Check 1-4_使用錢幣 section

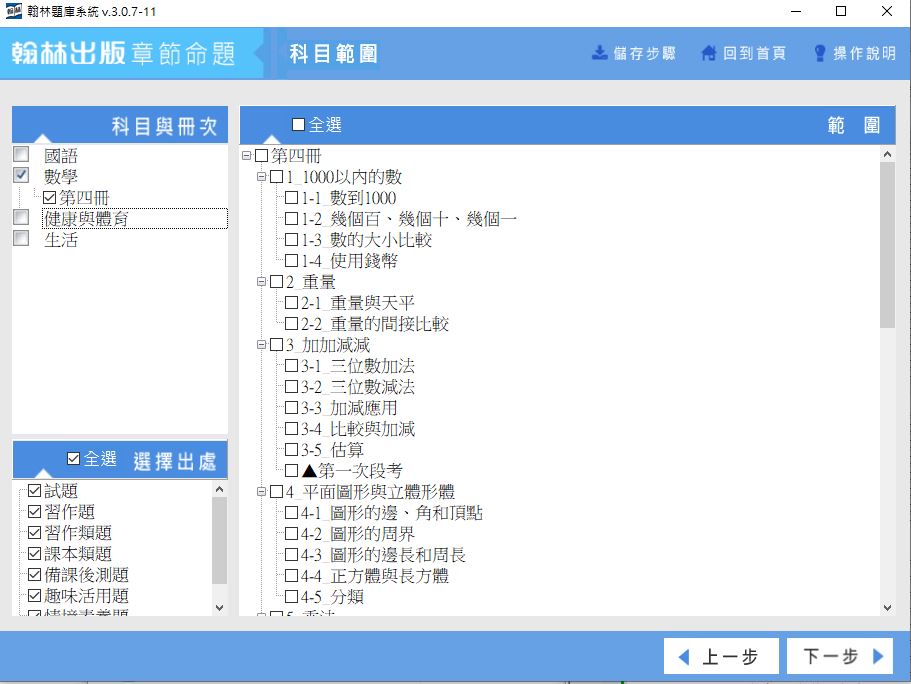pos(292,261)
